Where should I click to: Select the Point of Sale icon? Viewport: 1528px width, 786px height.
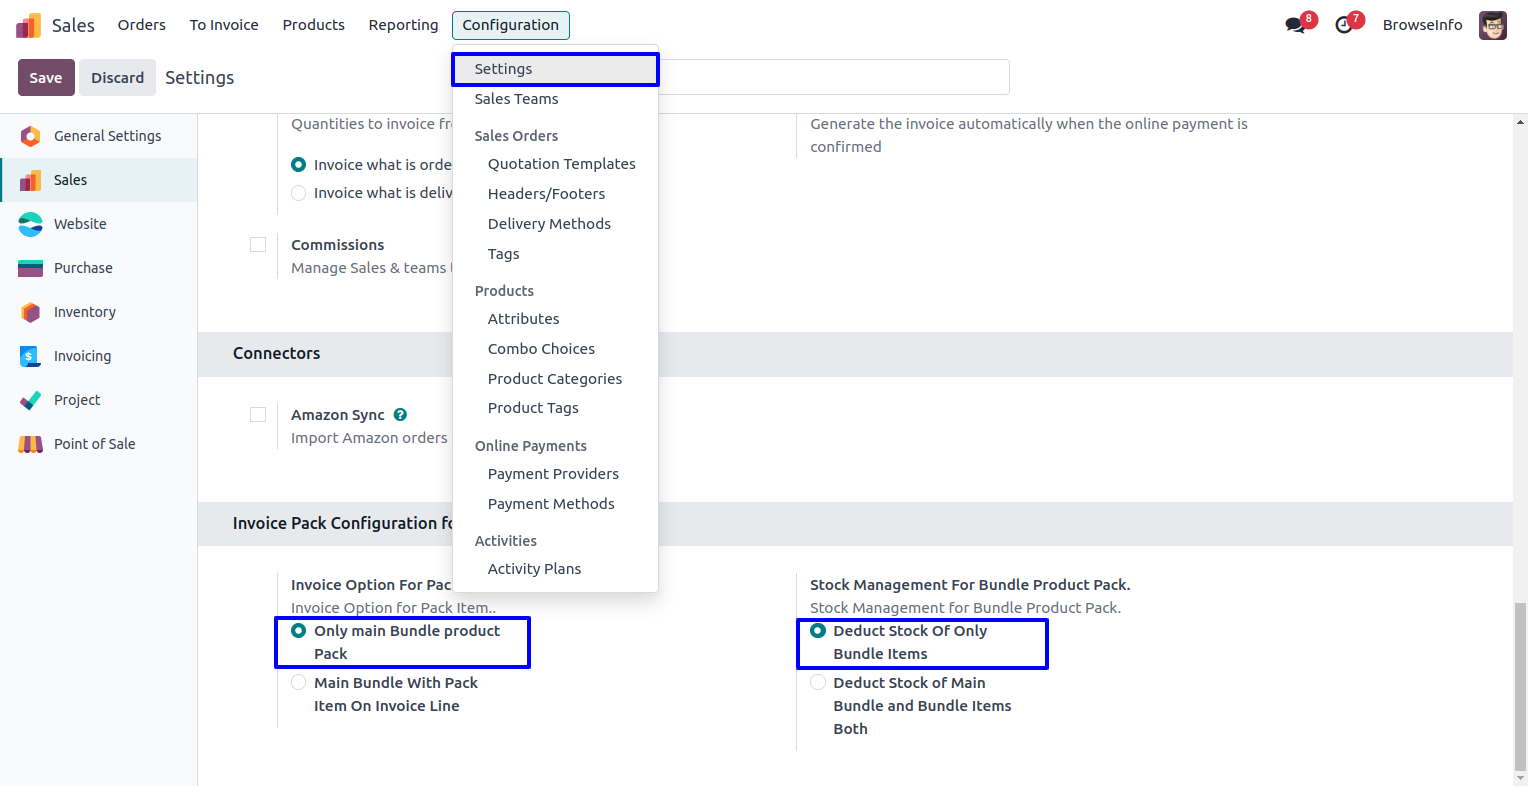pyautogui.click(x=31, y=444)
